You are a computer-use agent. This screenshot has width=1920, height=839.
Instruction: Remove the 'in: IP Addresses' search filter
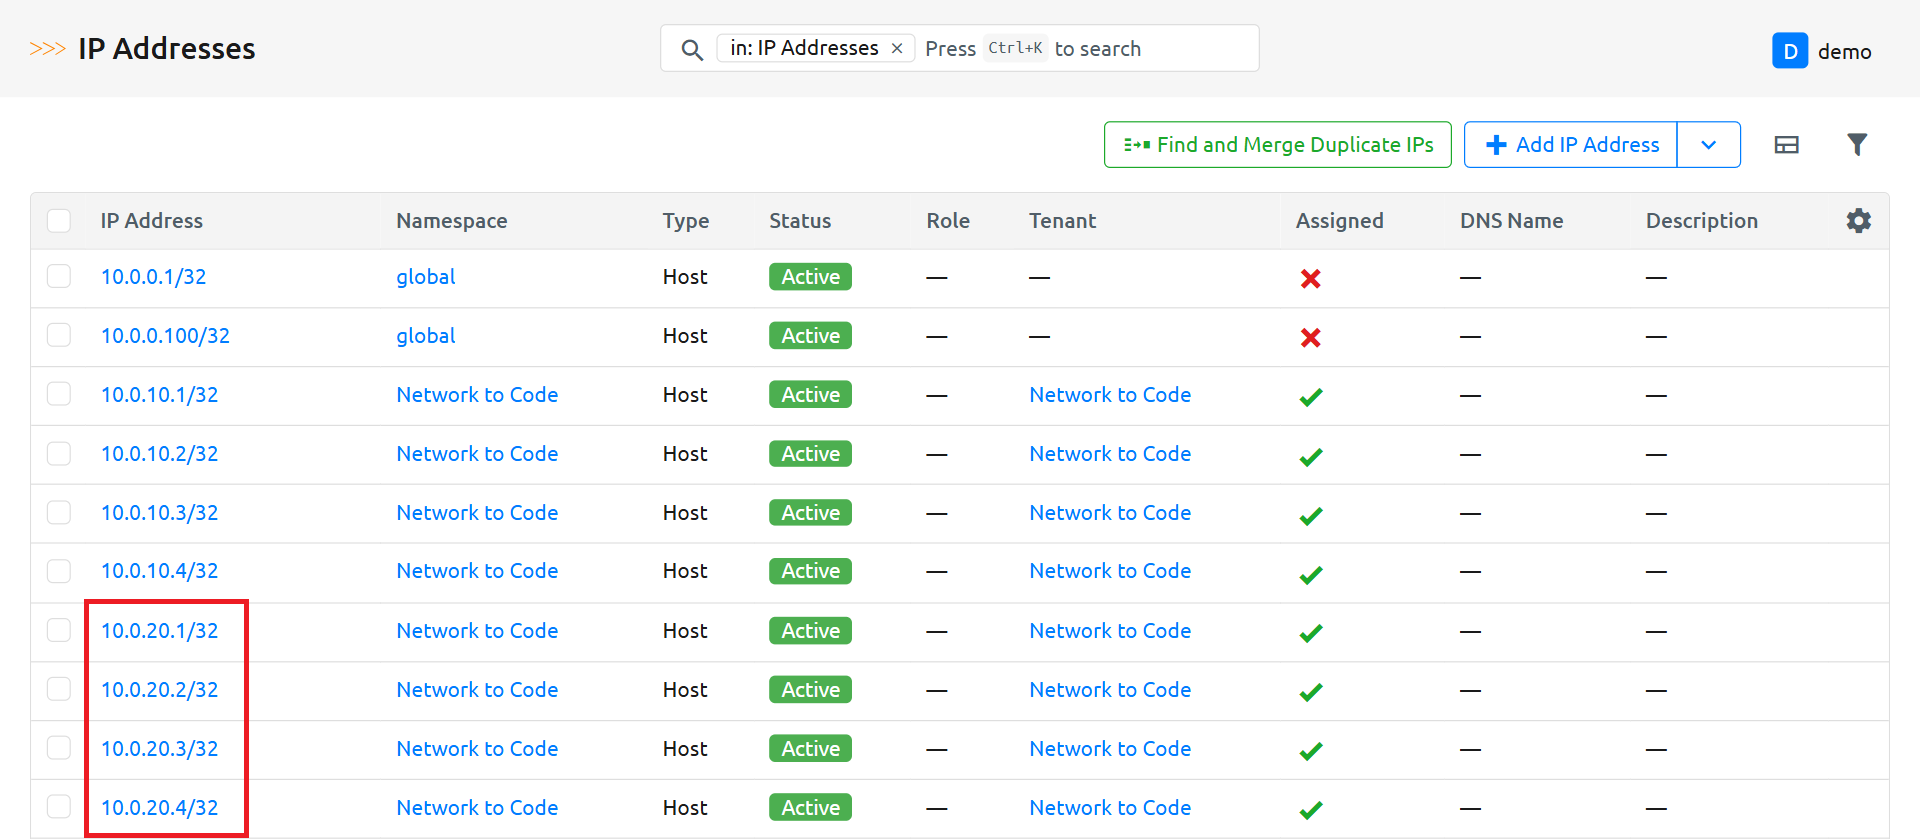click(897, 48)
